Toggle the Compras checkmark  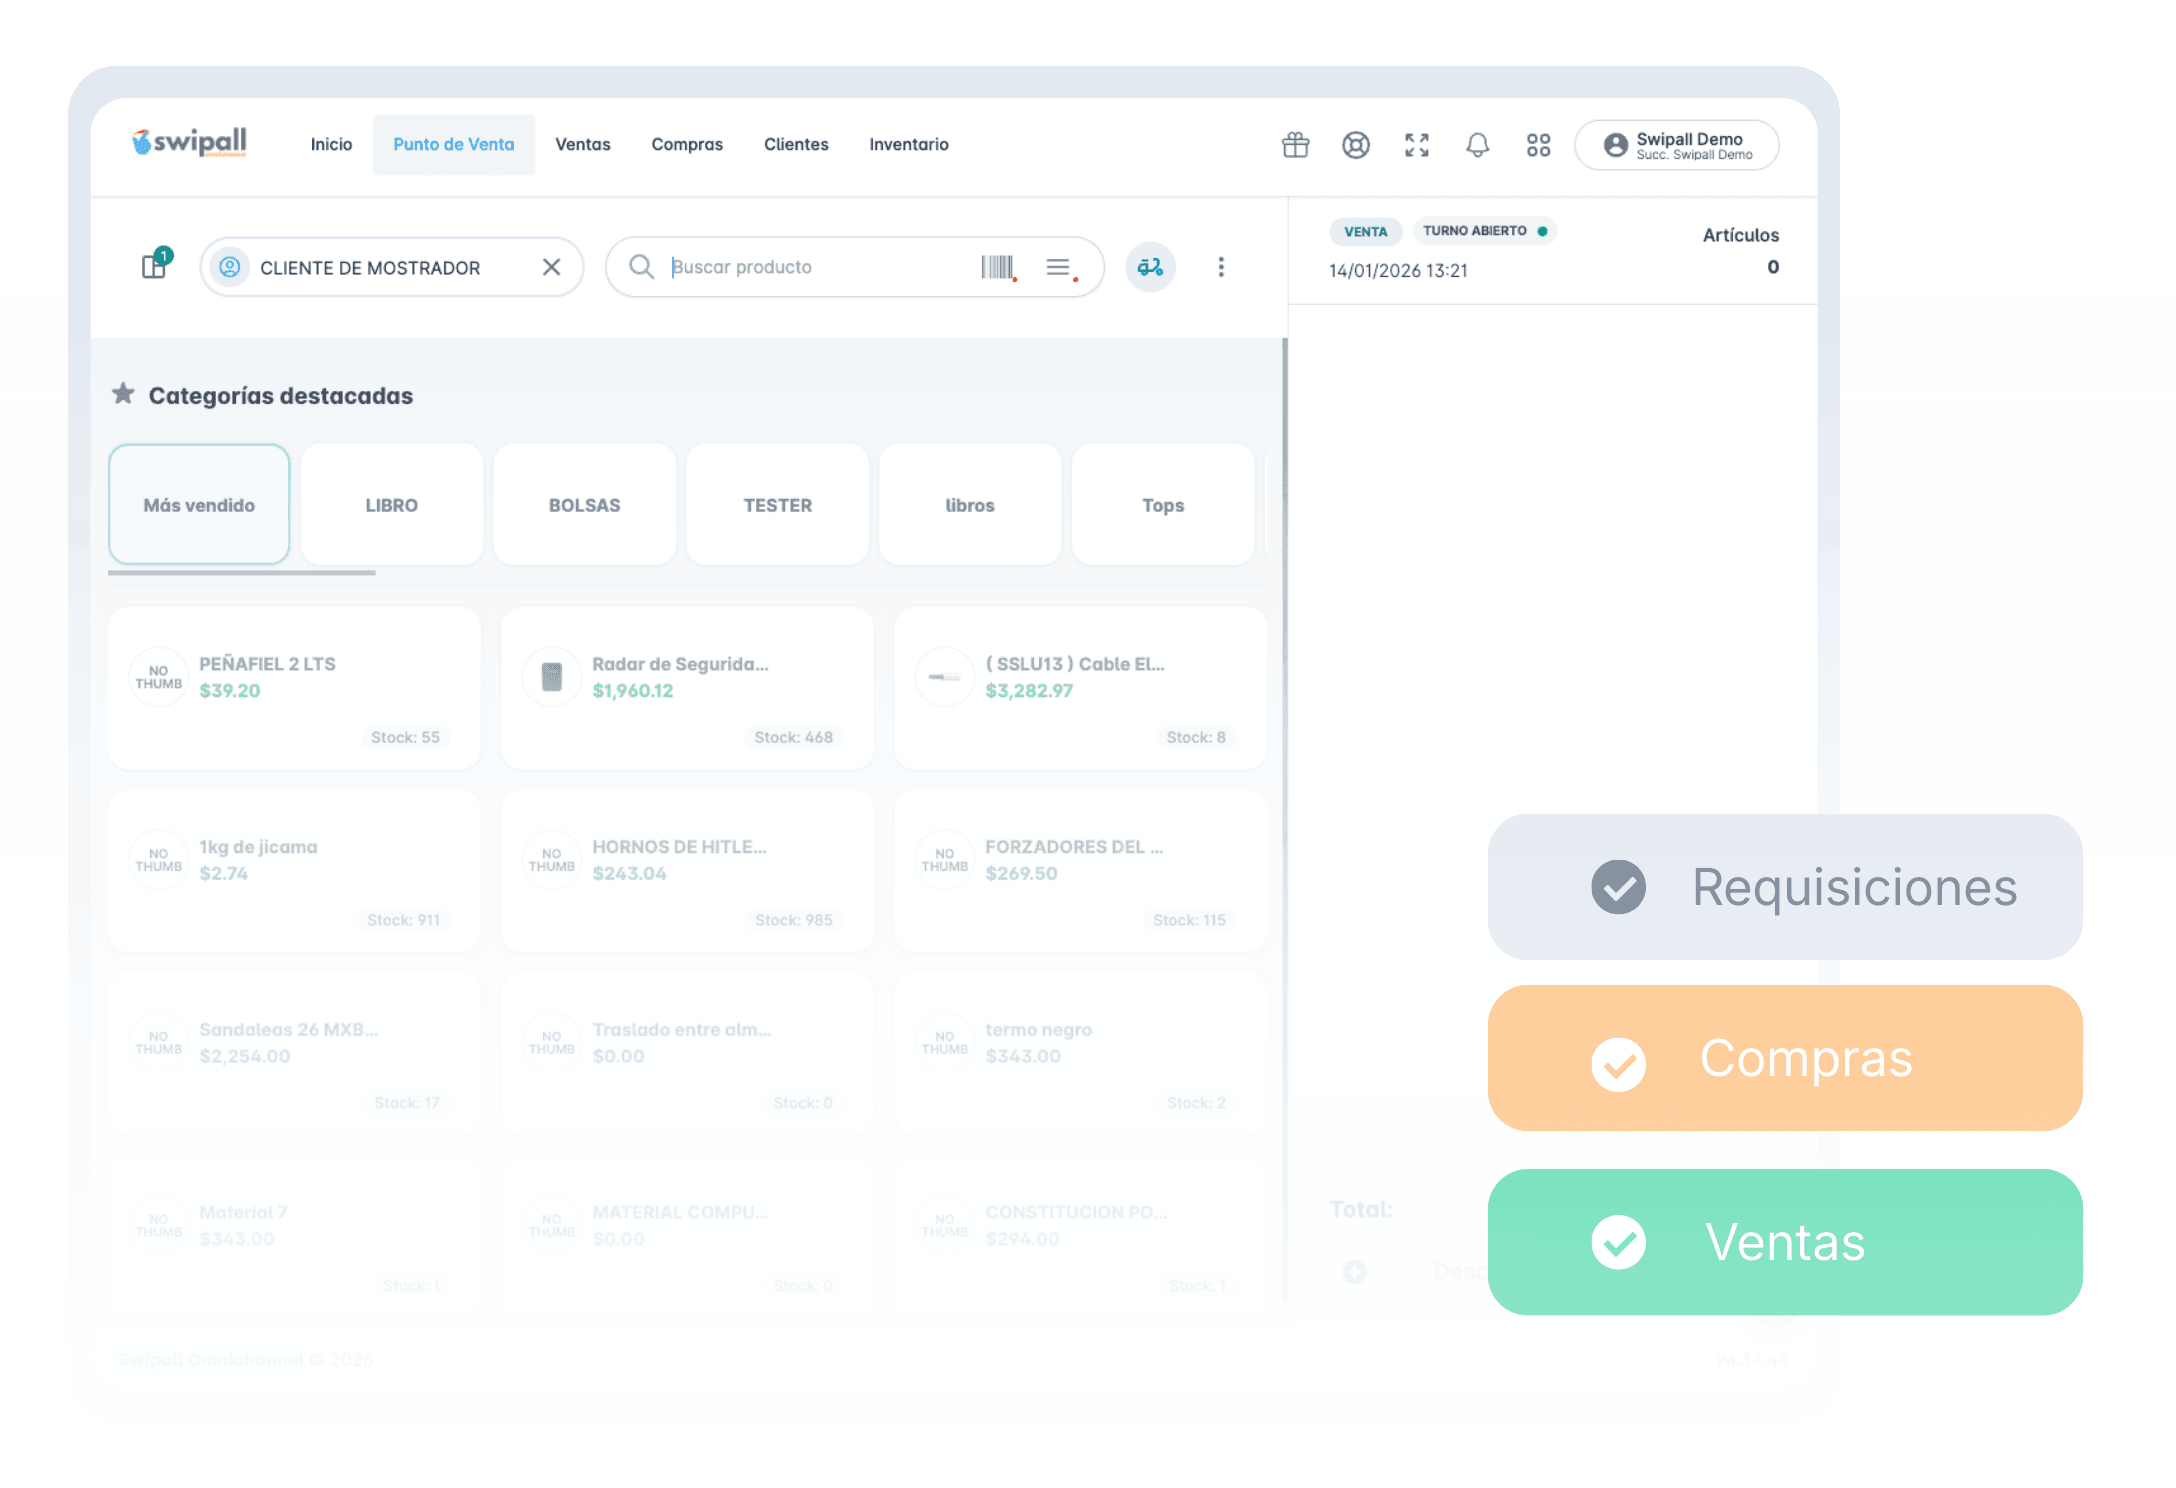1618,1064
